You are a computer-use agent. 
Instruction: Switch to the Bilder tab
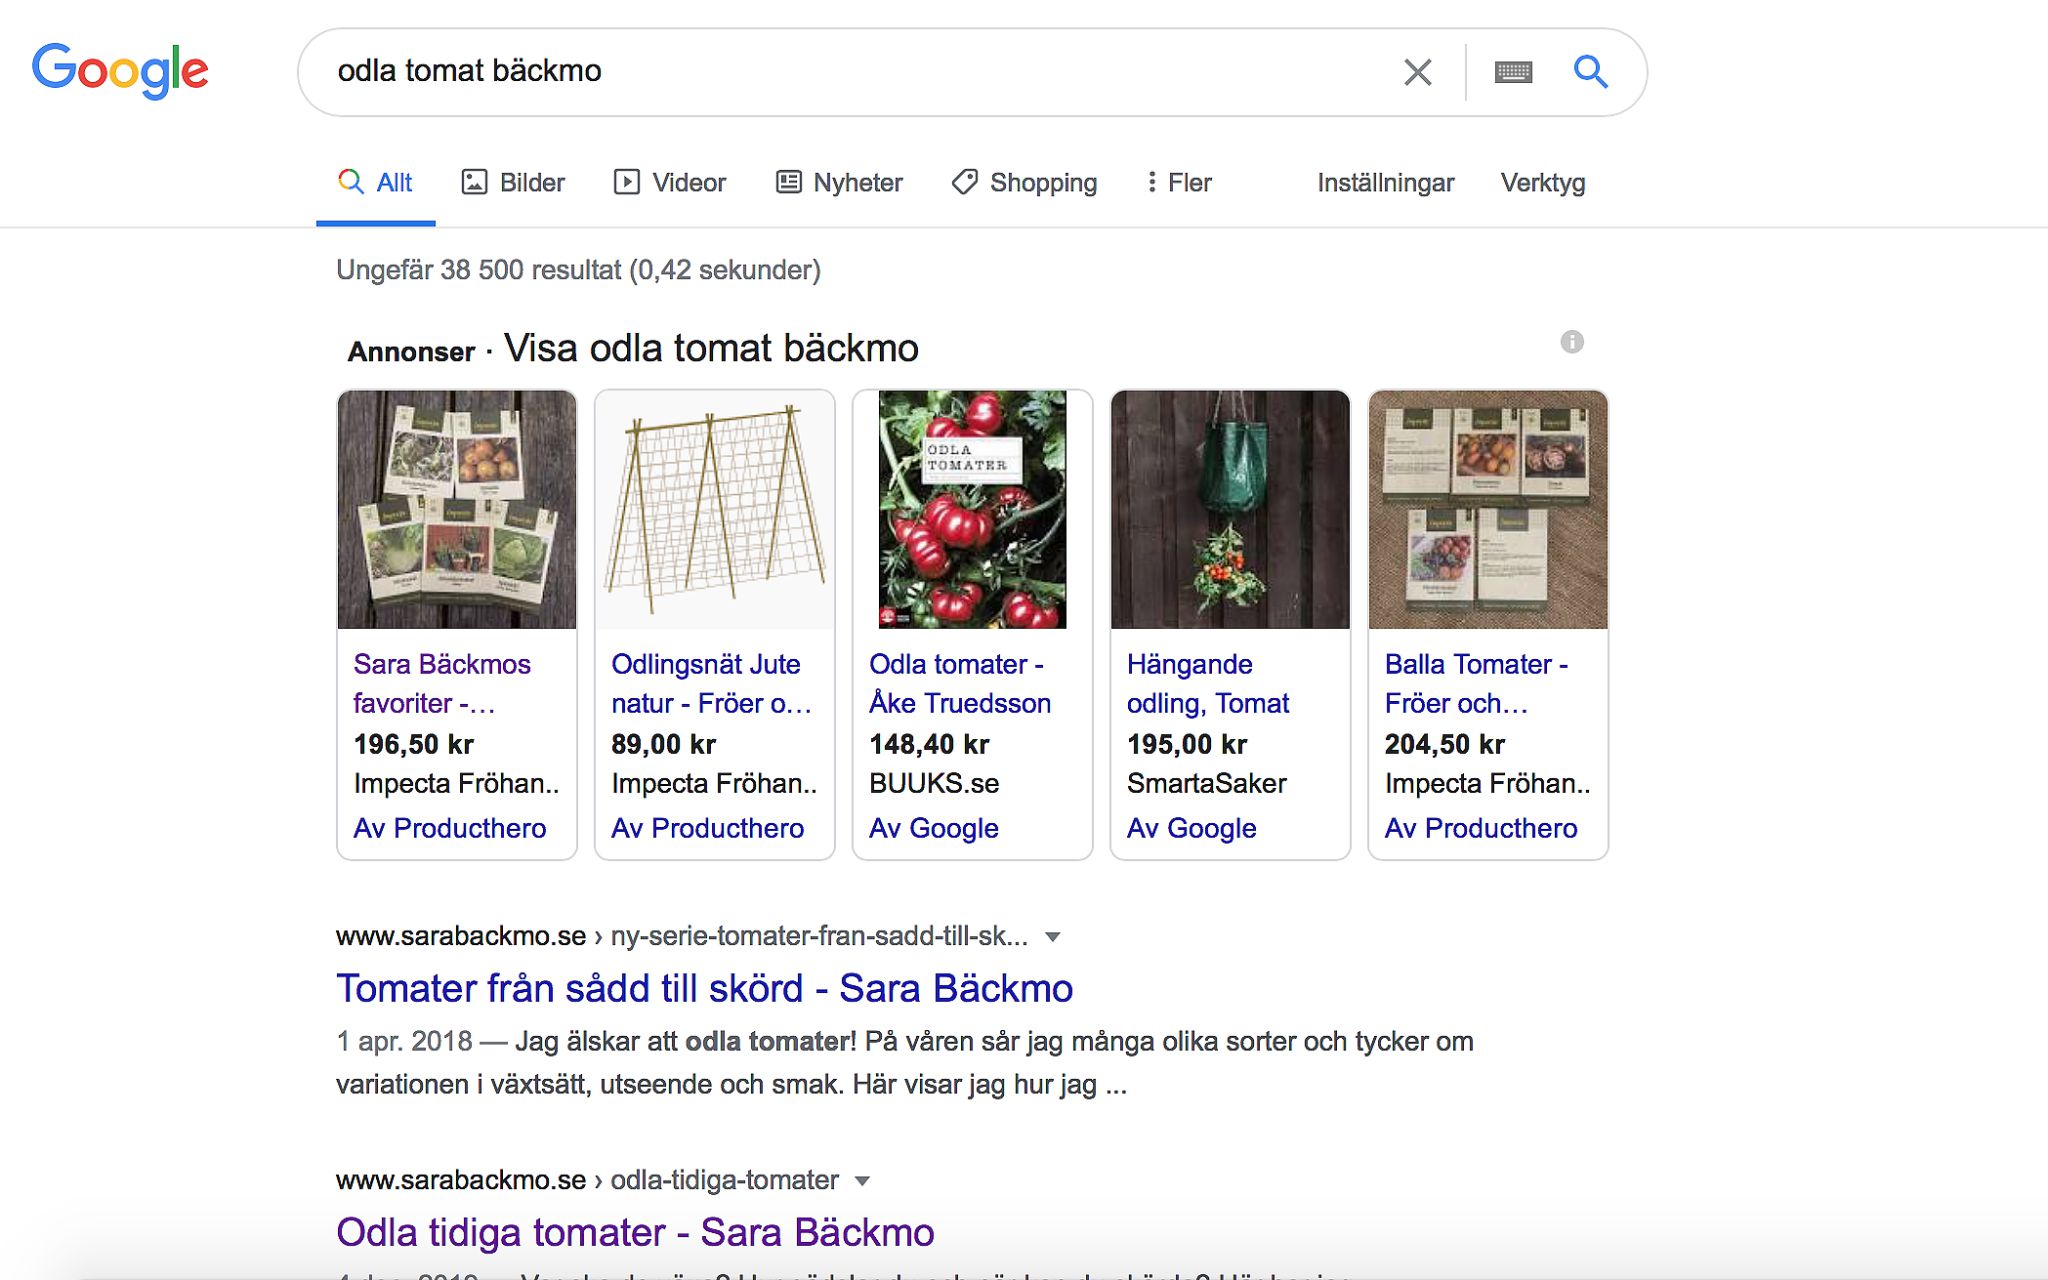pos(513,183)
